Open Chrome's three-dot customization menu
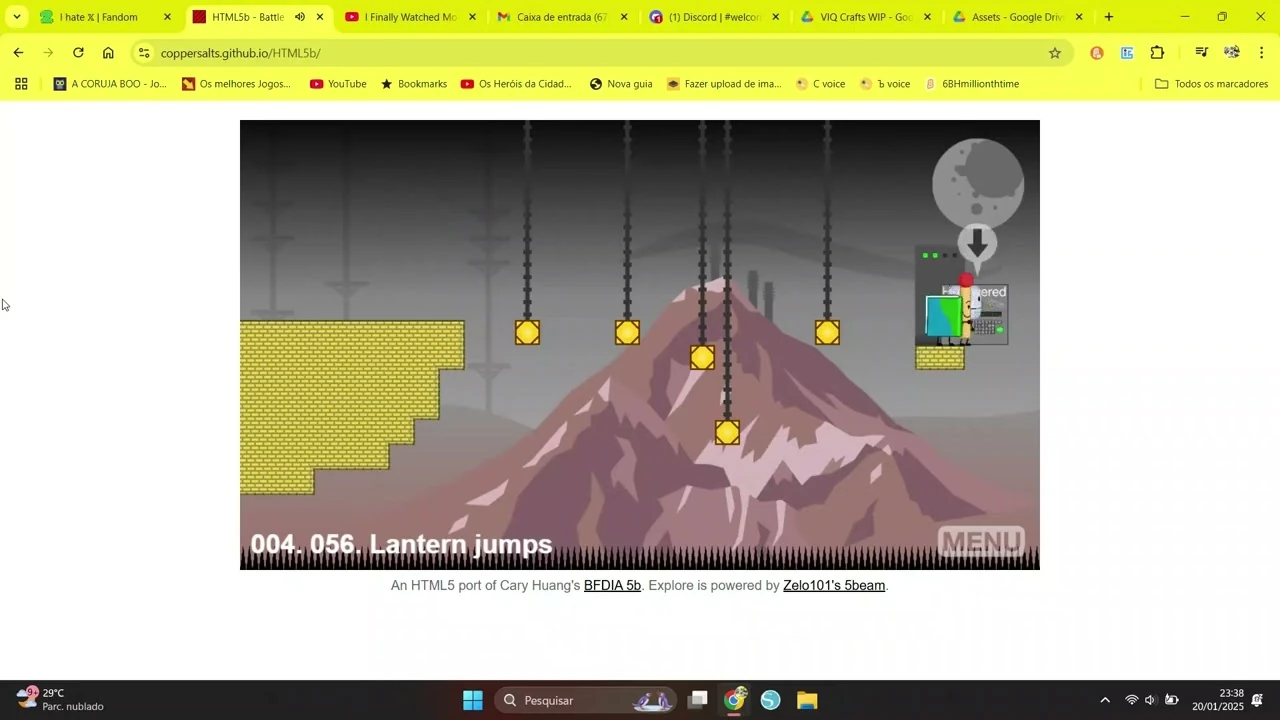Viewport: 1280px width, 720px height. (1262, 53)
